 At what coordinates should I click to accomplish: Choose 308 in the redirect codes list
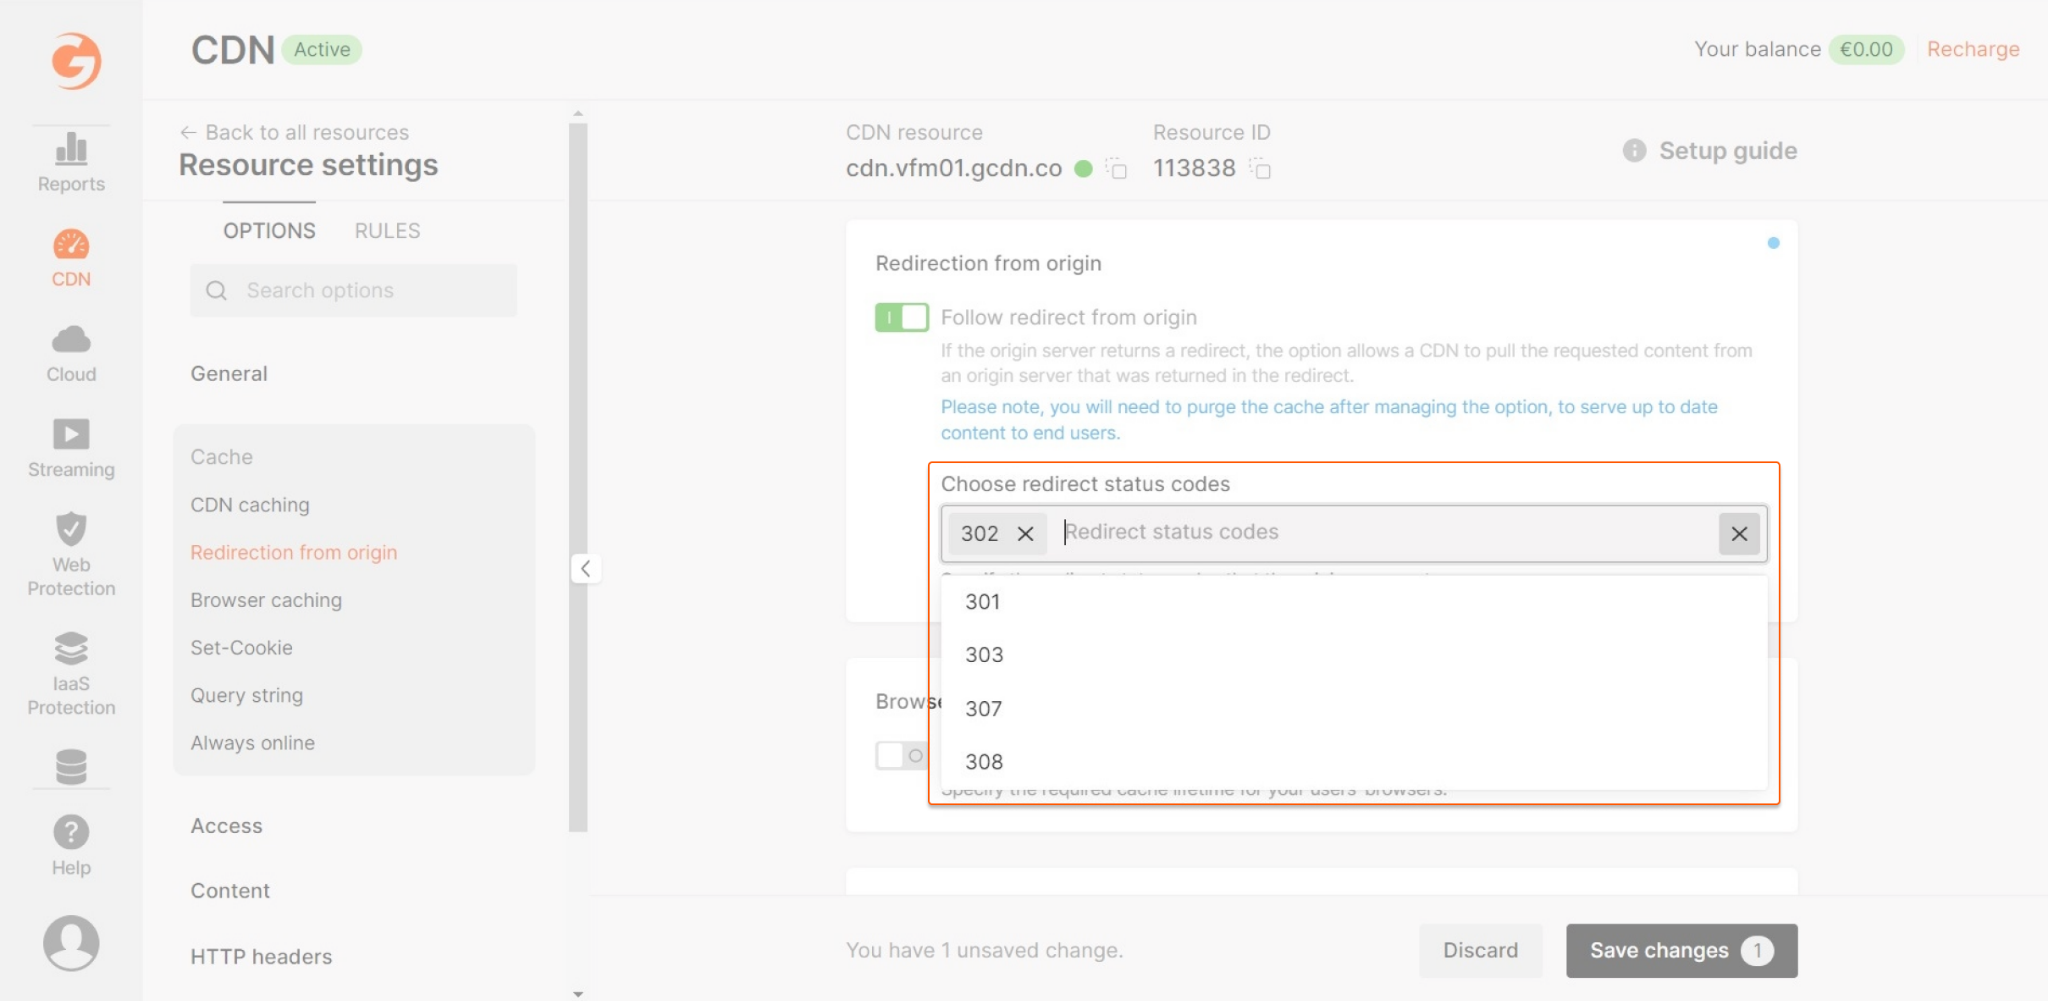tap(983, 761)
